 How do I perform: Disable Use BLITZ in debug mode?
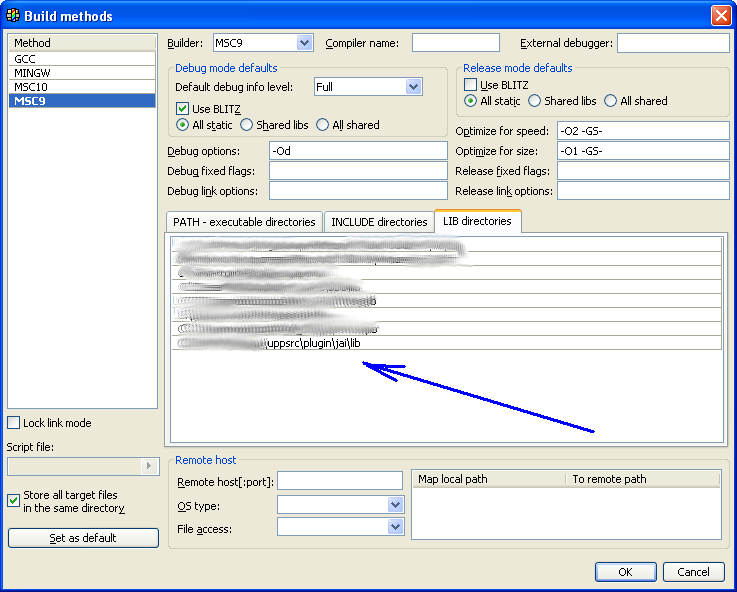tap(183, 109)
